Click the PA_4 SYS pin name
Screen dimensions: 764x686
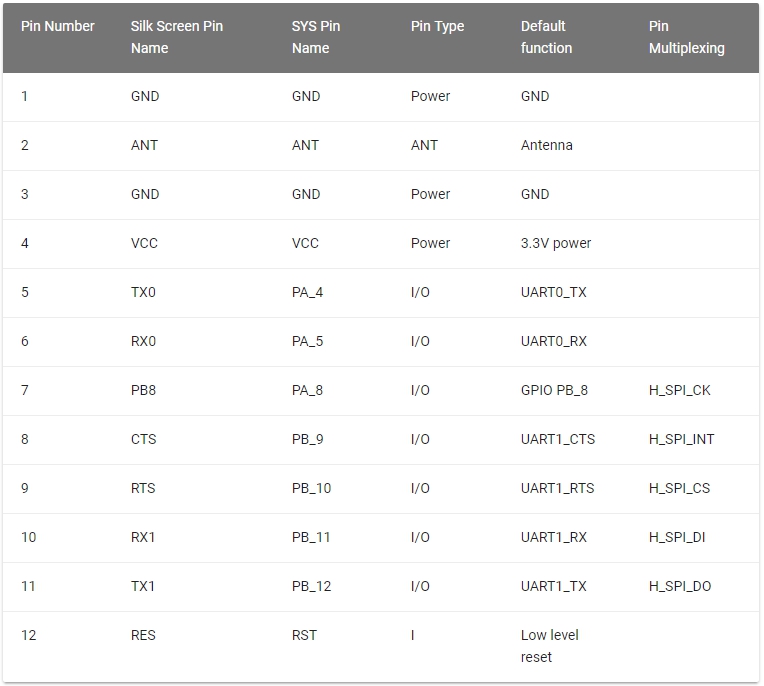[x=307, y=292]
